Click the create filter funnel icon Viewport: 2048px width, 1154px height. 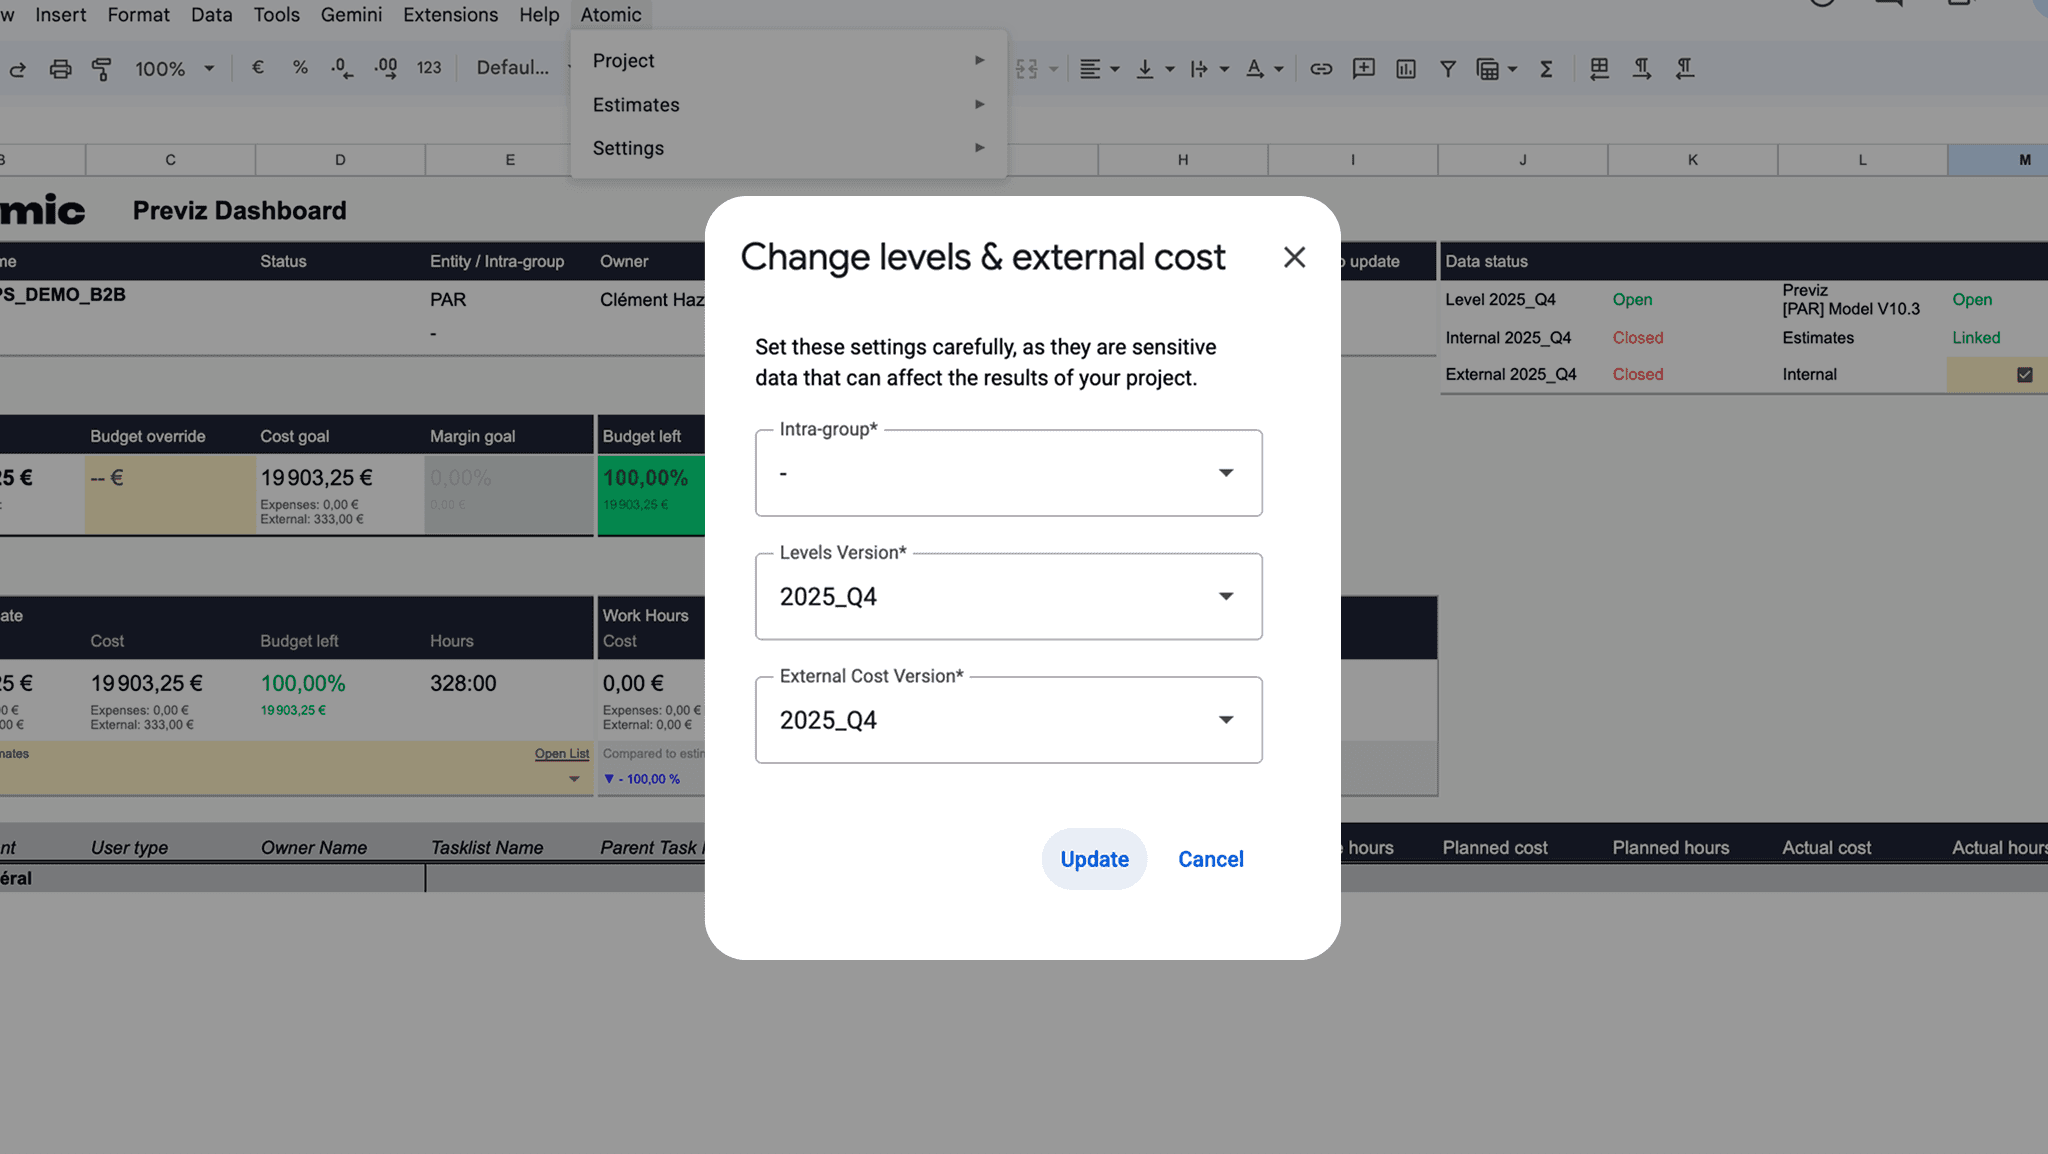(x=1447, y=69)
